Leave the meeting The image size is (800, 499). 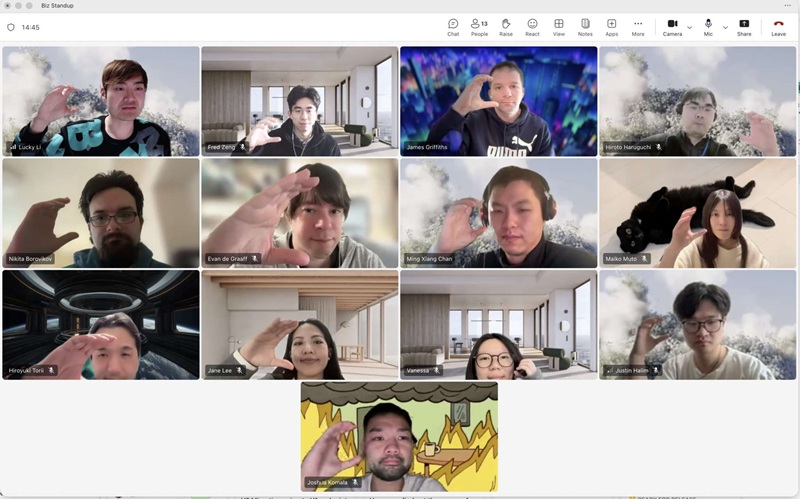tap(778, 26)
